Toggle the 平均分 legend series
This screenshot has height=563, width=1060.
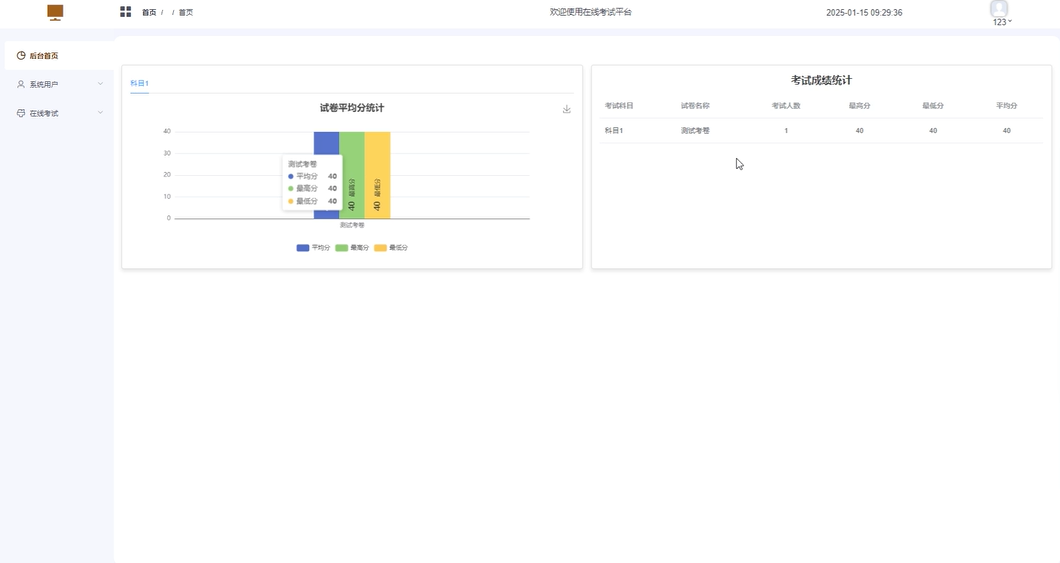click(x=313, y=248)
